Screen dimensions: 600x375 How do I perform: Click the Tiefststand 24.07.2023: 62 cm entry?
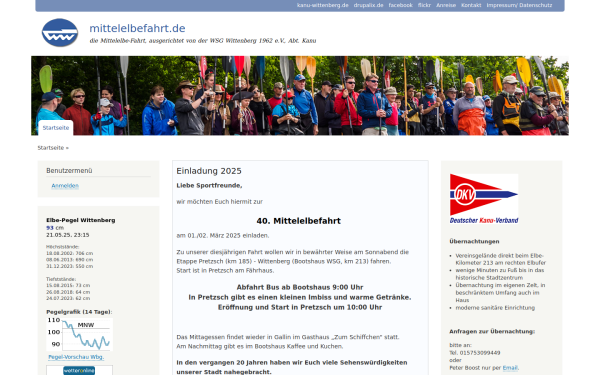(x=68, y=298)
